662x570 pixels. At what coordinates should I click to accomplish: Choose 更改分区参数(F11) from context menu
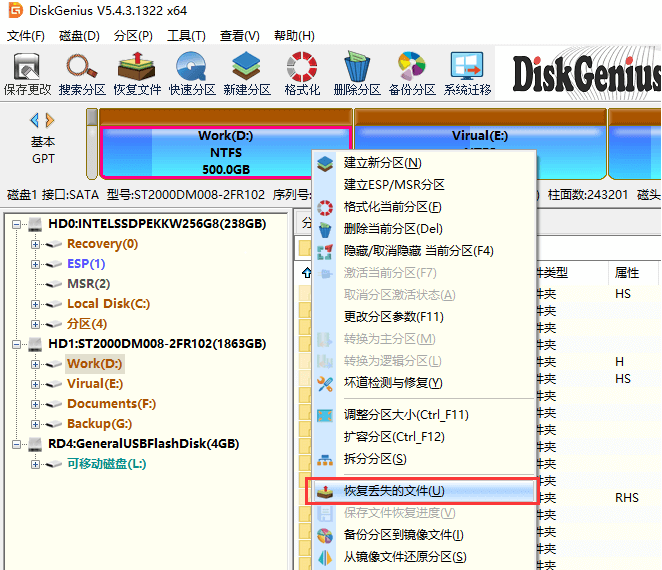pyautogui.click(x=424, y=317)
